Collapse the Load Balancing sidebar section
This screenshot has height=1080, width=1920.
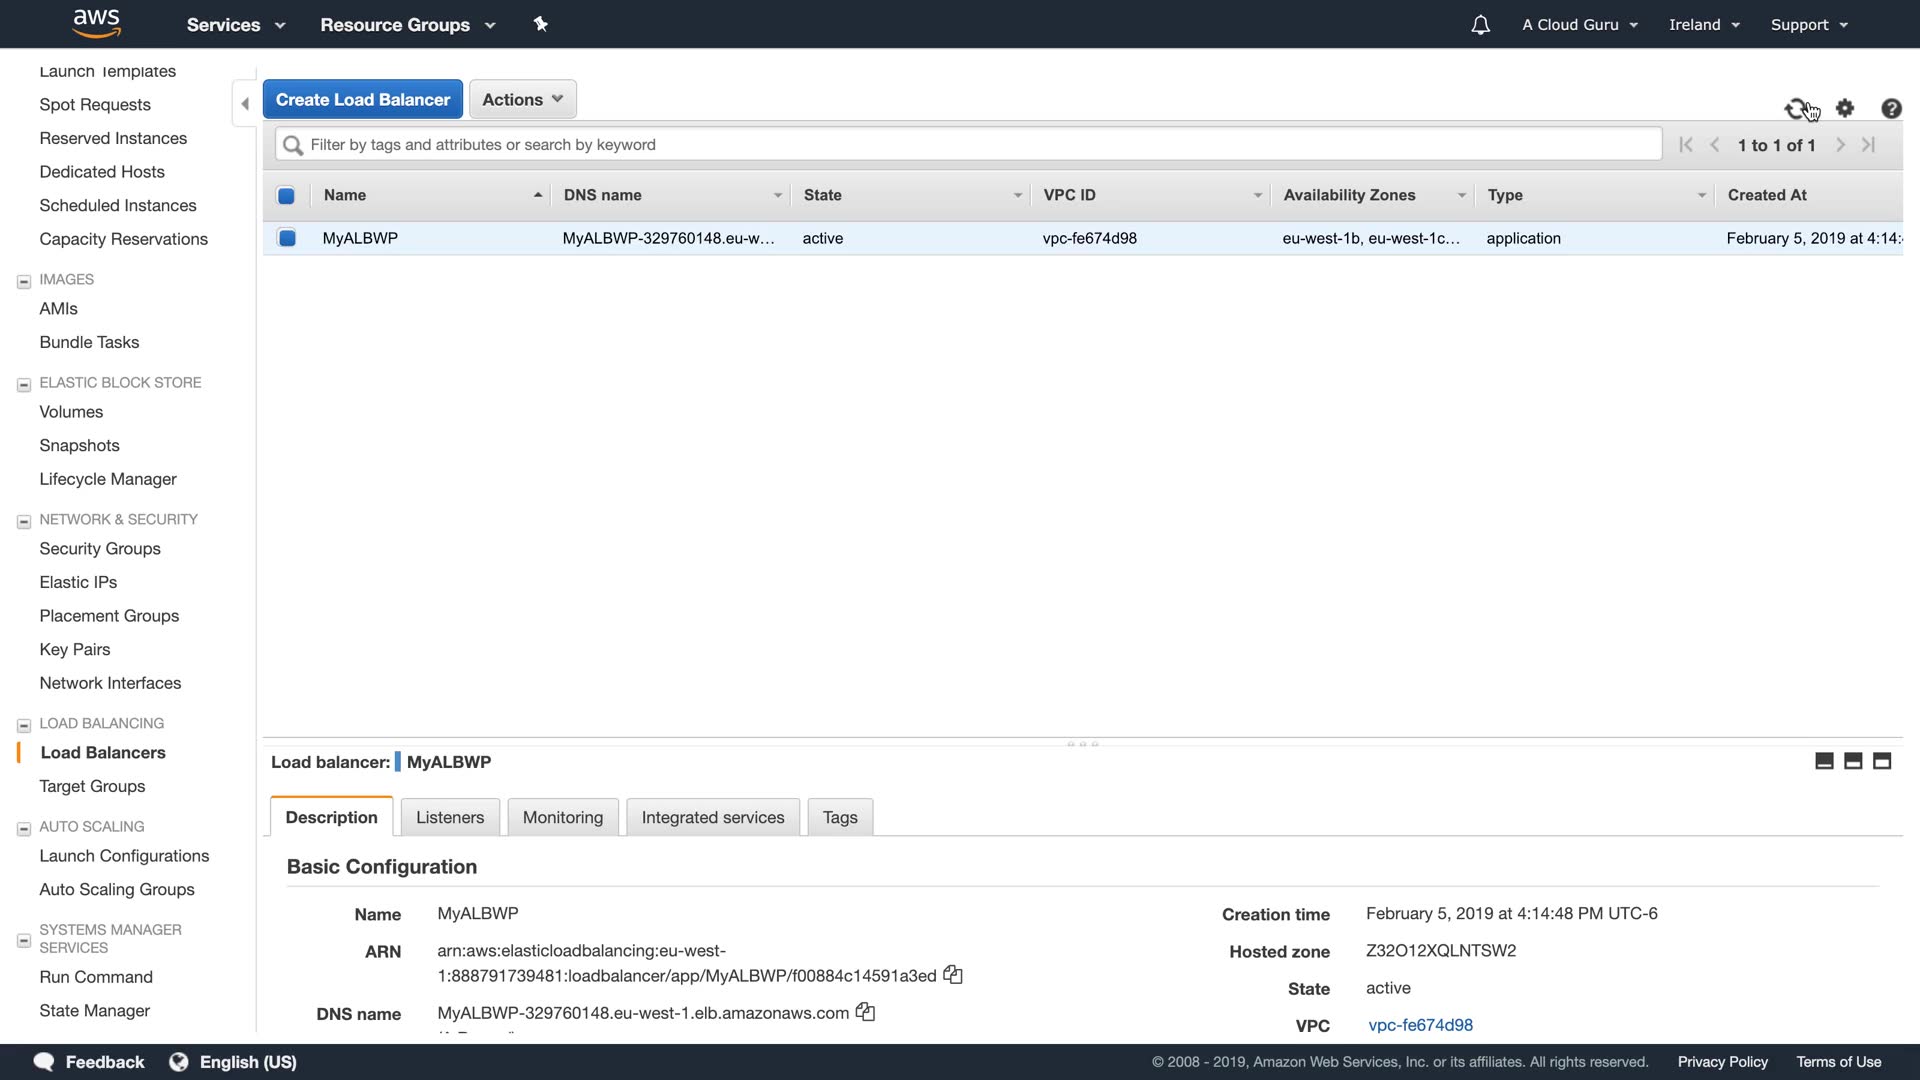(24, 725)
